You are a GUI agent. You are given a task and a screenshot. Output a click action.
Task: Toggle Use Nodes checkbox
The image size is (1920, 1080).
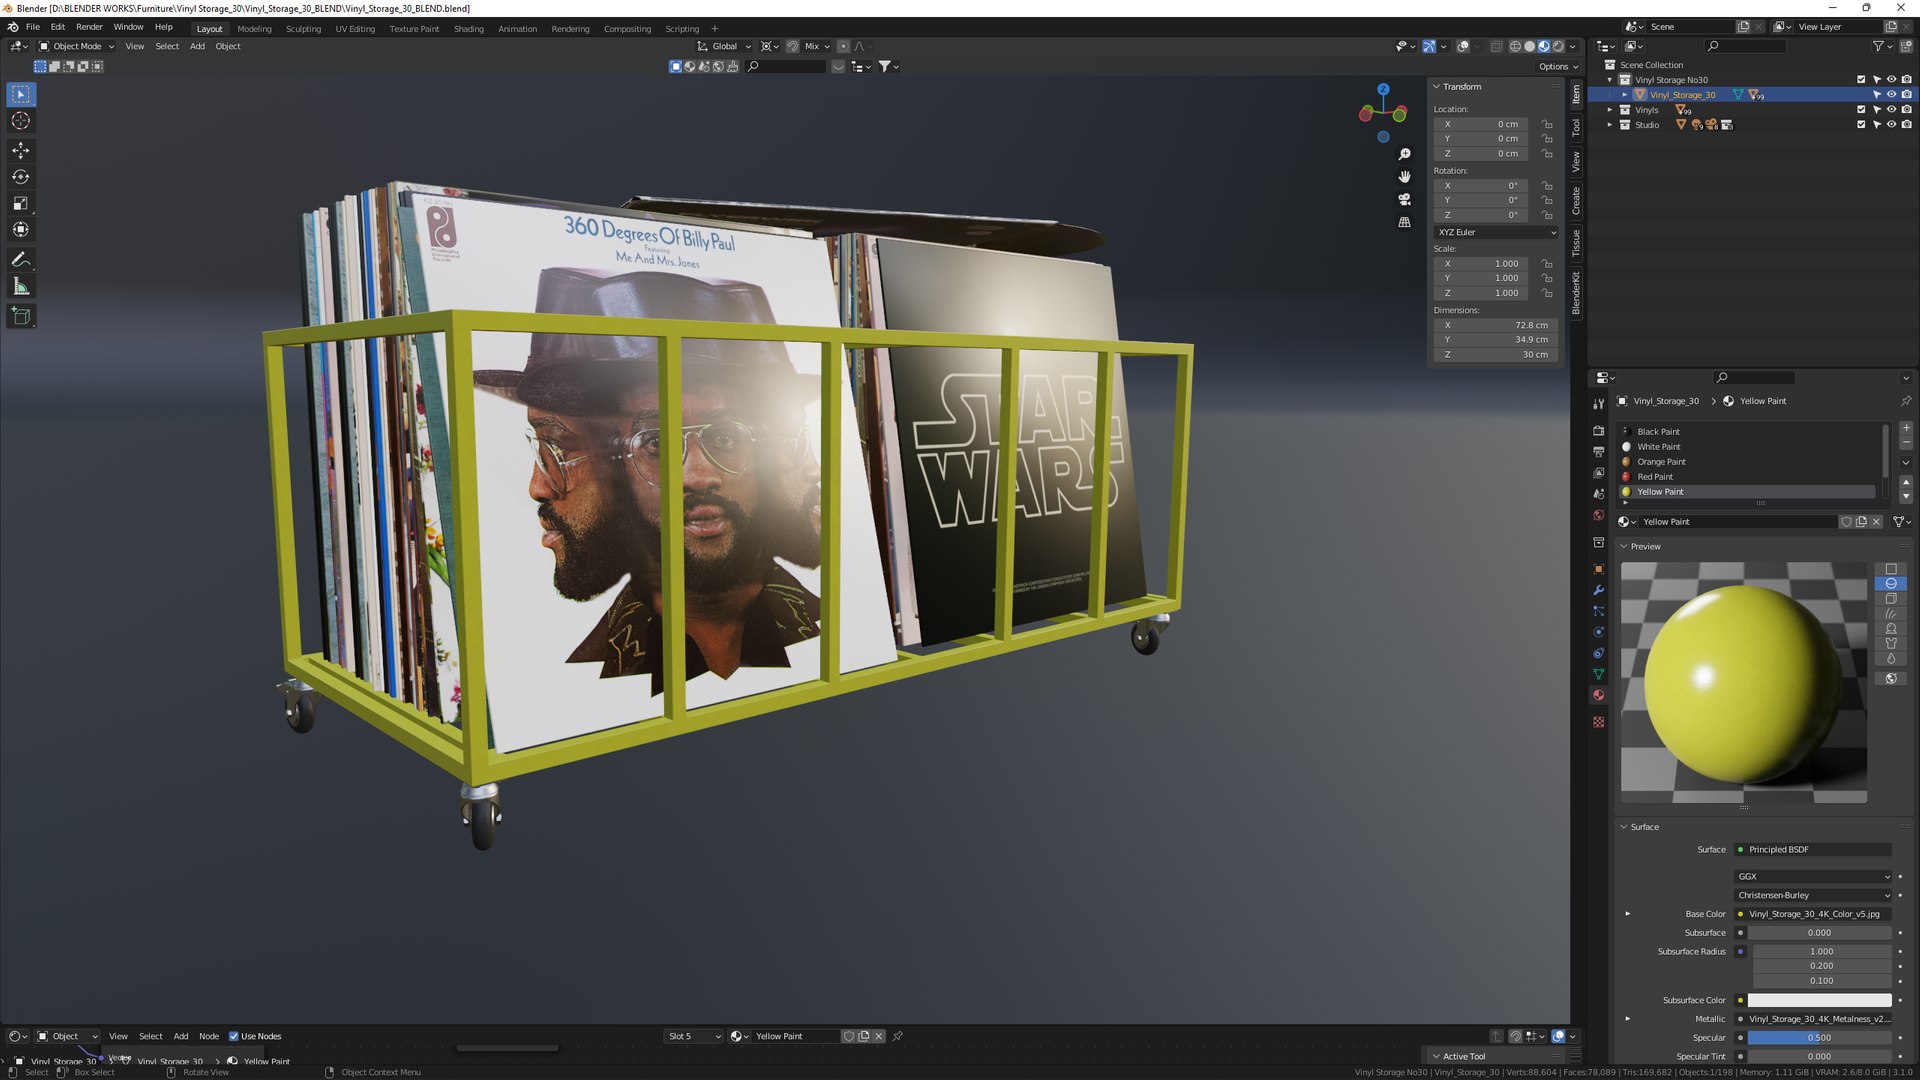coord(234,1036)
